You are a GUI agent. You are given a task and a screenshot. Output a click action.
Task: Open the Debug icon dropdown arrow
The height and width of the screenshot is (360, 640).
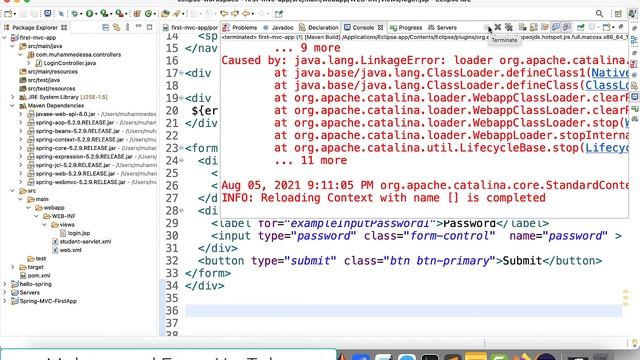pyautogui.click(x=81, y=14)
